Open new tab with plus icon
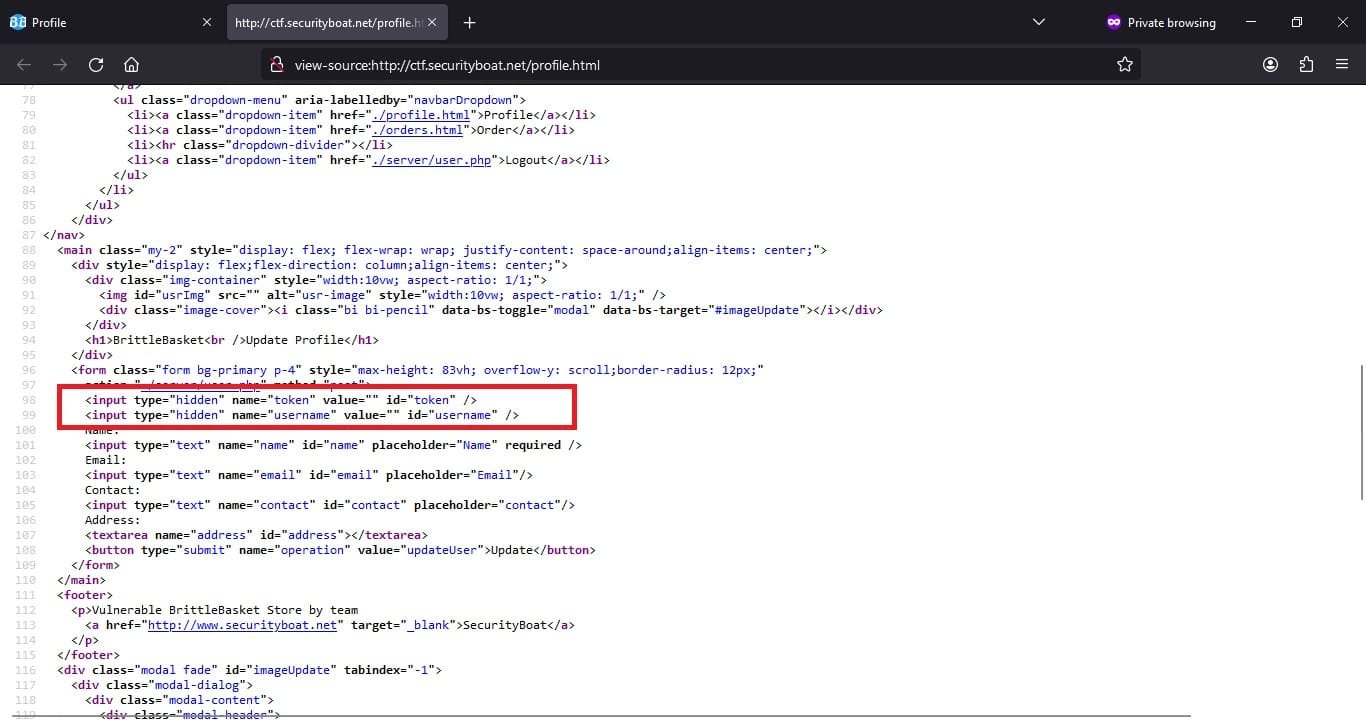The image size is (1366, 720). [x=470, y=22]
